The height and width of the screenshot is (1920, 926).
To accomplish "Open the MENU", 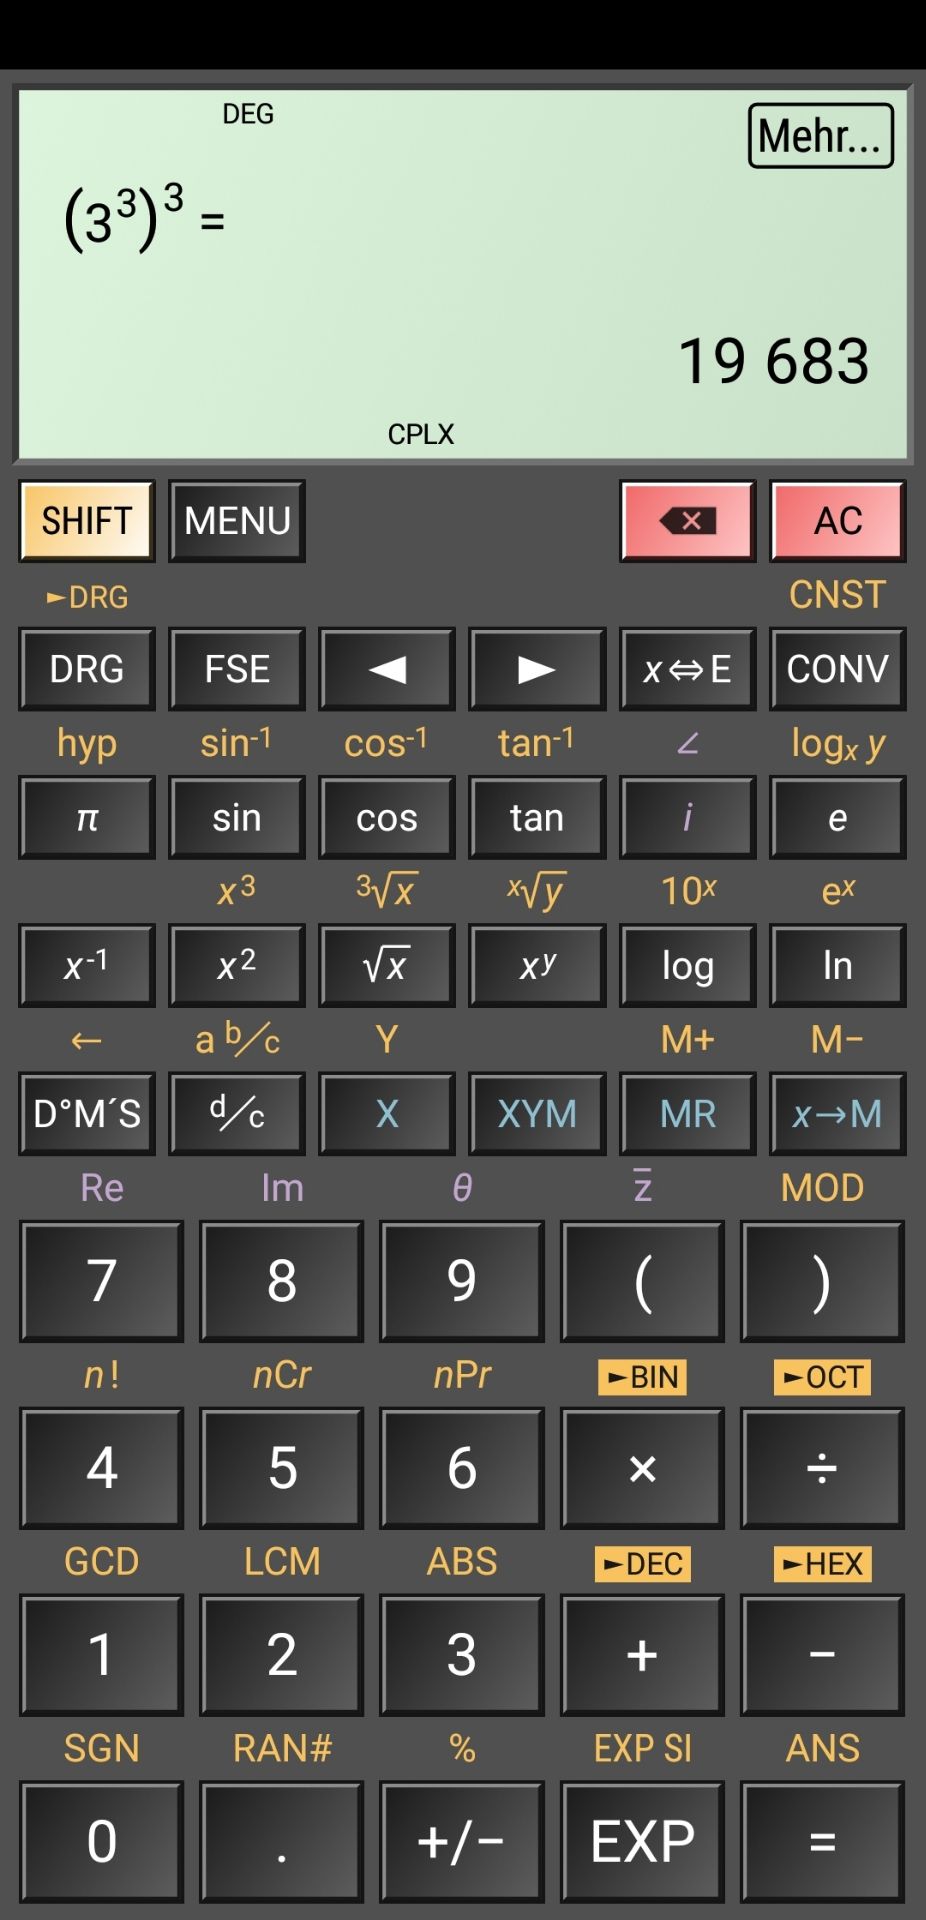I will click(237, 521).
